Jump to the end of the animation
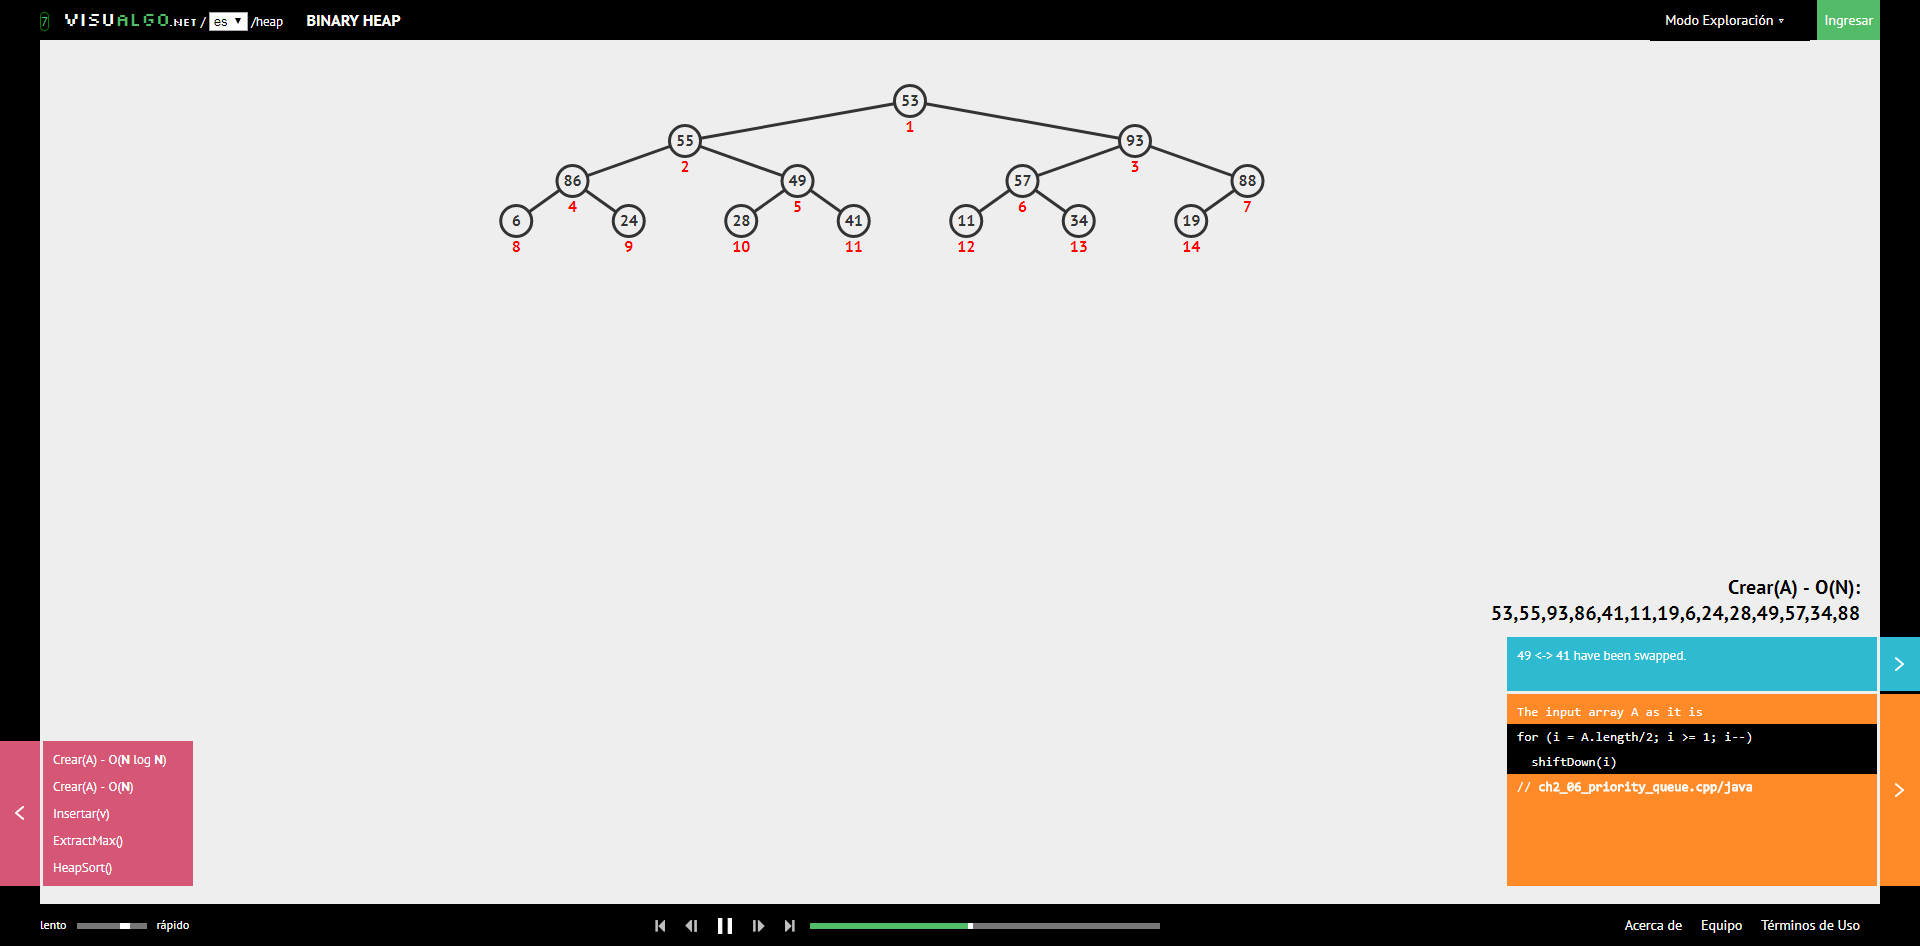Screen dimensions: 1920x946 tap(790, 926)
